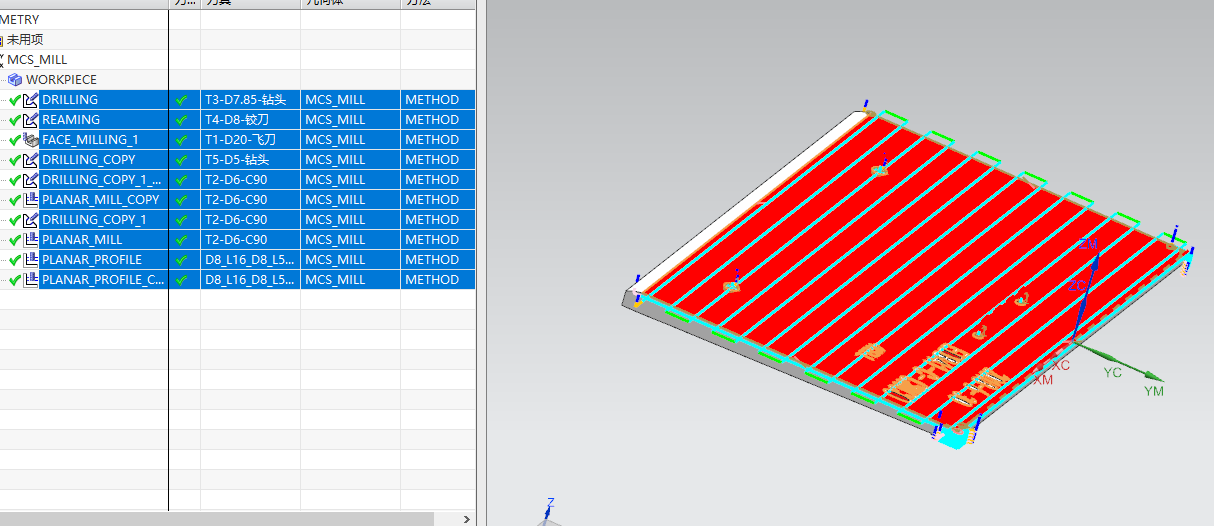Click the toolpath status checkmark for PLANAR_MILL
Screen dimensions: 1214x526
[x=181, y=240]
